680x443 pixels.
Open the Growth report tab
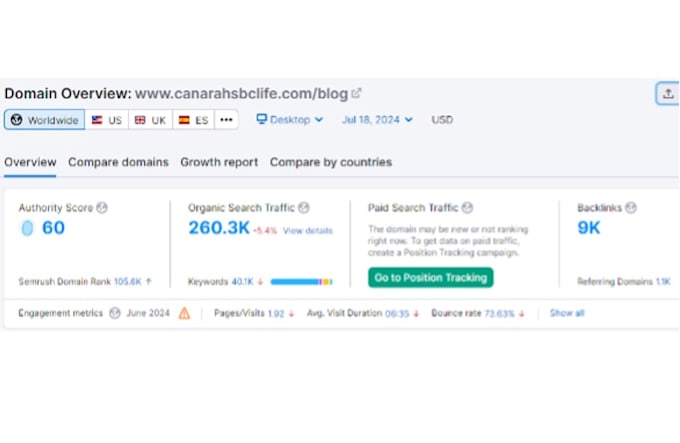(219, 162)
